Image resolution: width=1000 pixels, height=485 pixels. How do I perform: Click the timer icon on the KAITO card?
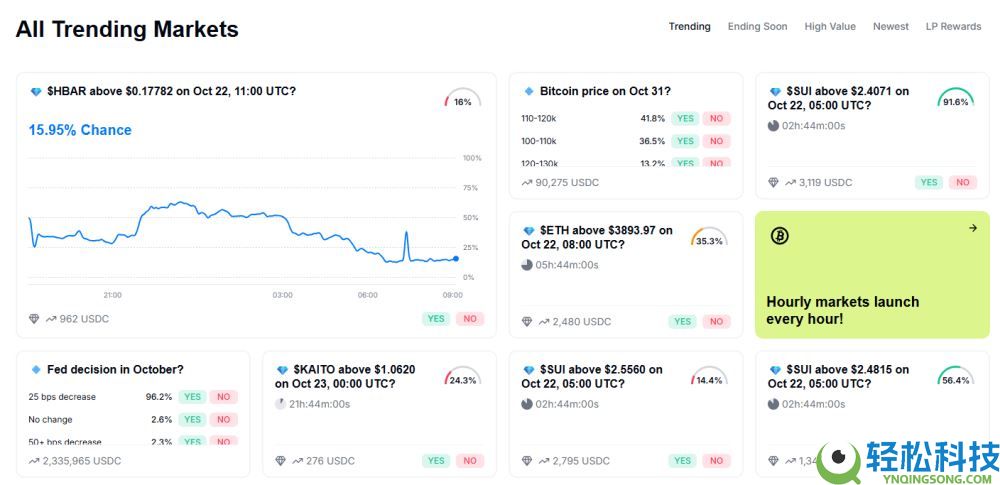[281, 404]
